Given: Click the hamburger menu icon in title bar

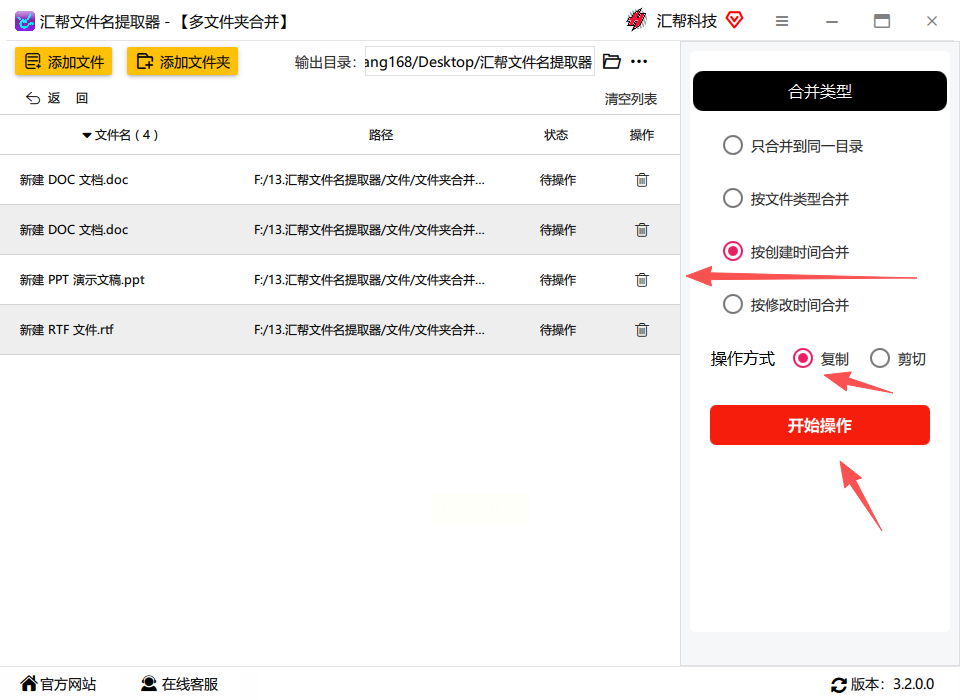Looking at the screenshot, I should click(782, 21).
